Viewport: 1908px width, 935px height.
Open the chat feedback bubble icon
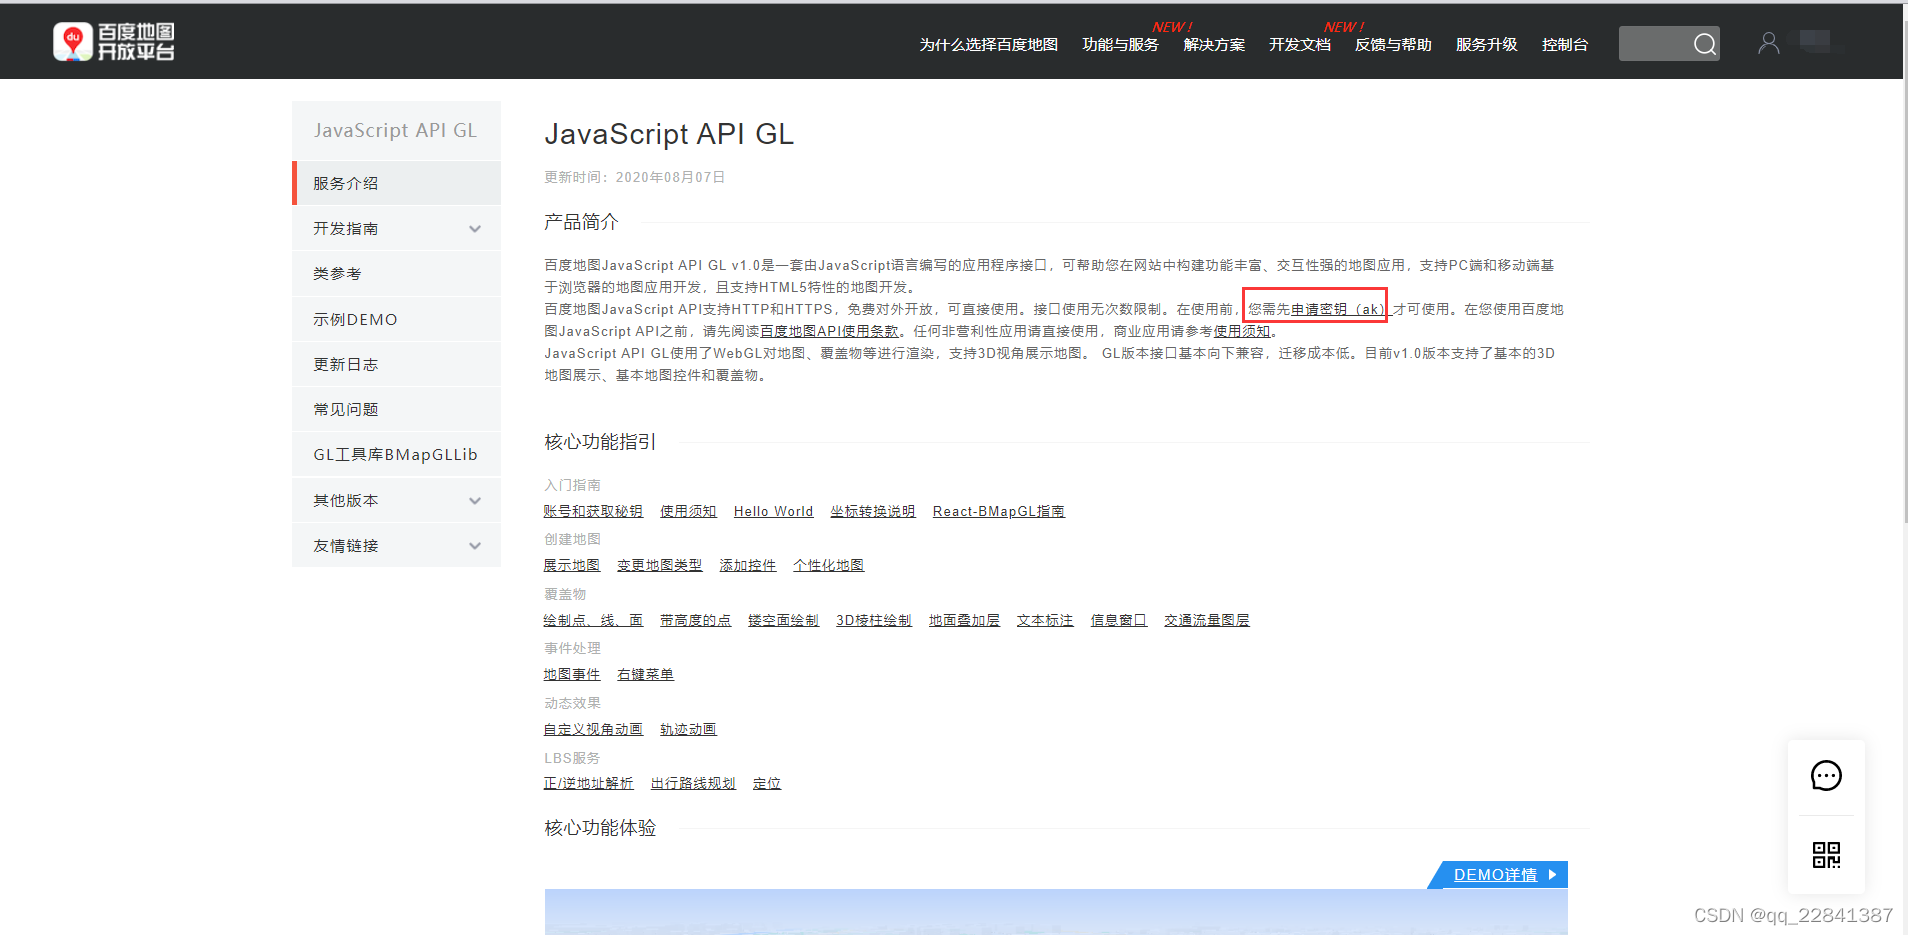coord(1826,776)
